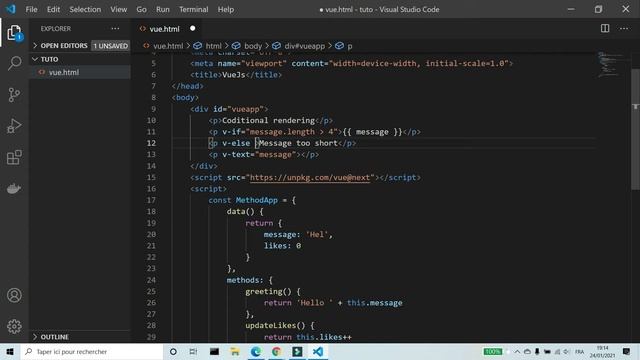Click the 'Coditional rendering' text

pyautogui.click(x=269, y=120)
